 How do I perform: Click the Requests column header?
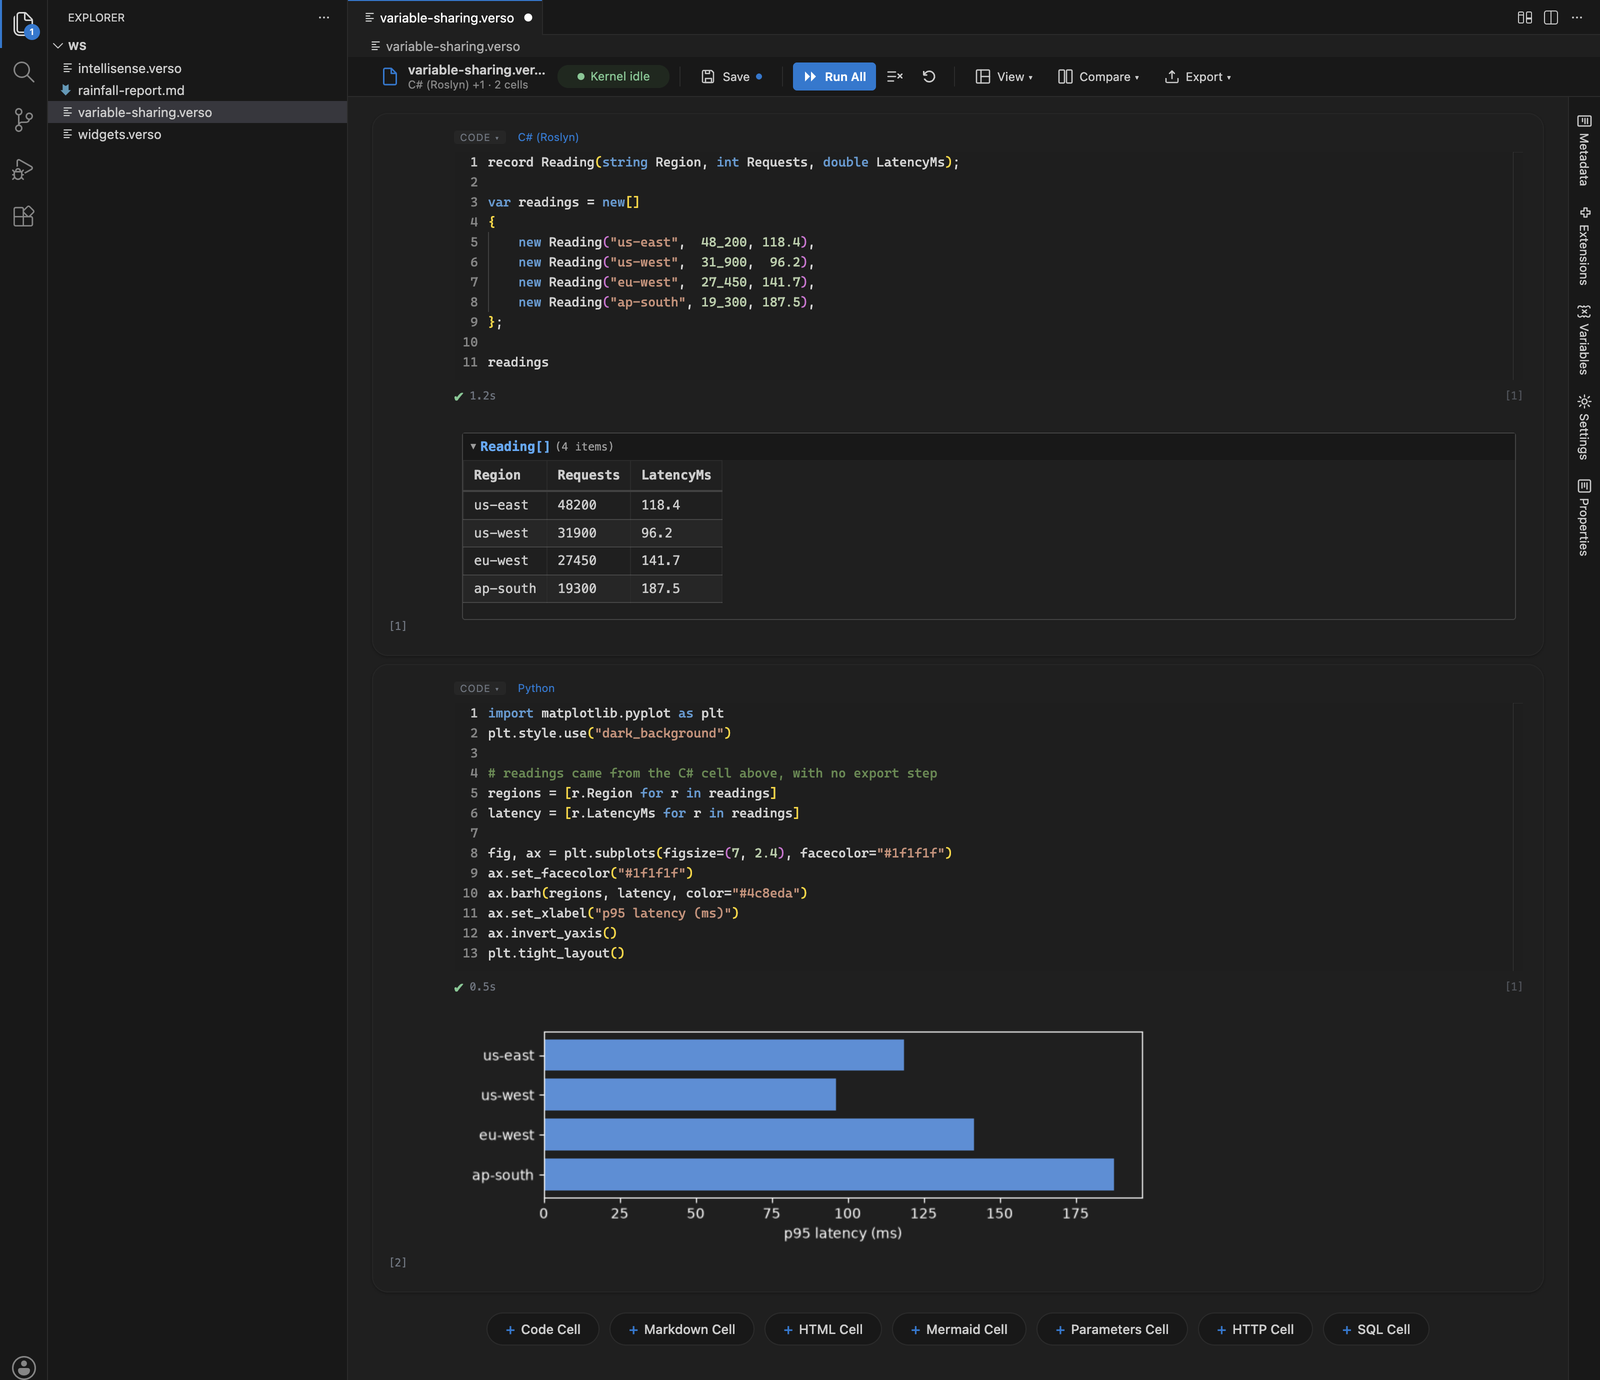588,476
